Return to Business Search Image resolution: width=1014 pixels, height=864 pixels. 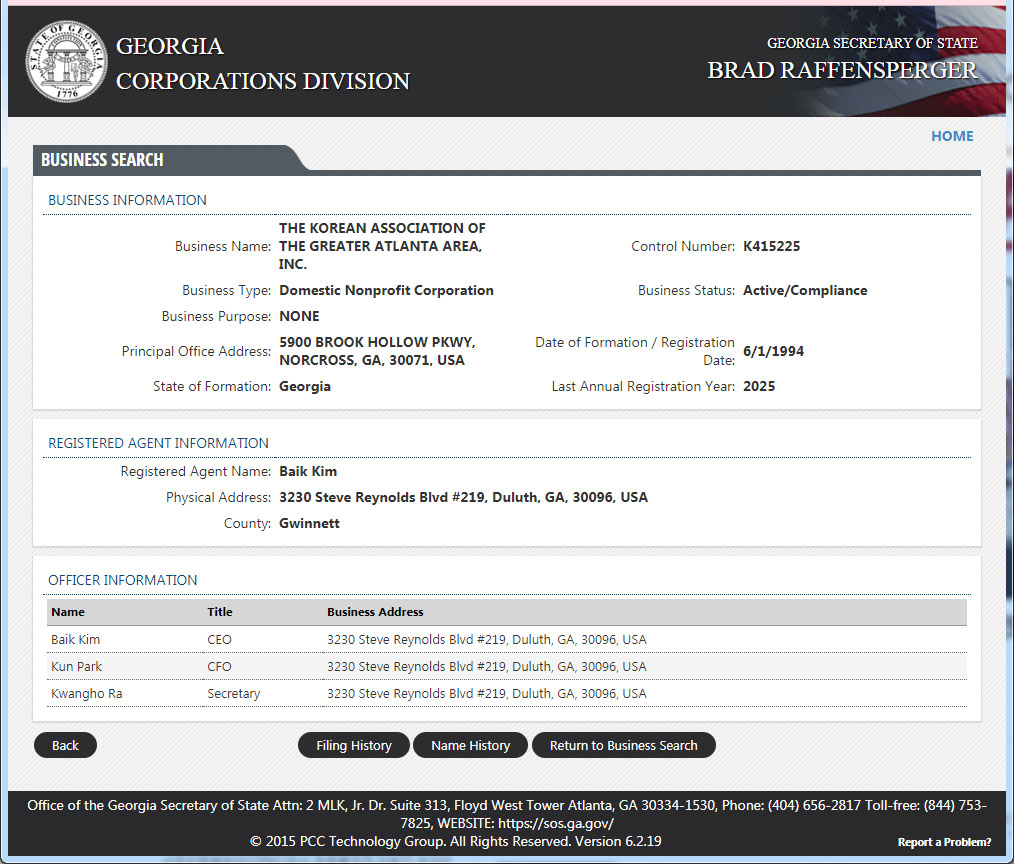(623, 745)
